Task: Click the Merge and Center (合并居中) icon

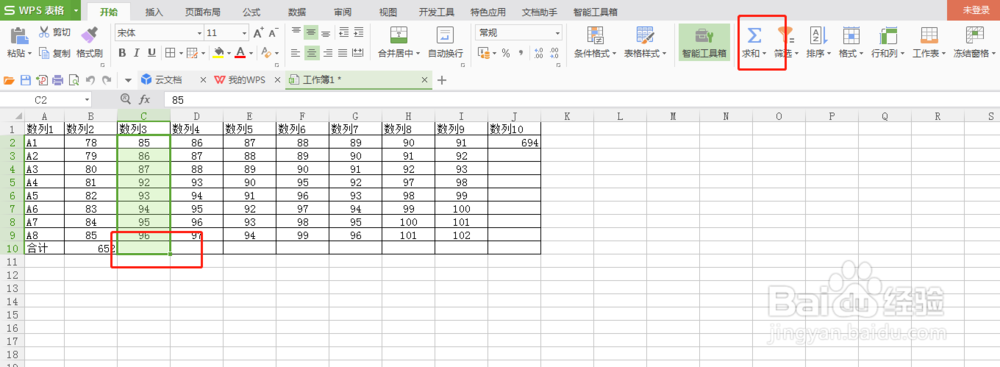Action: pos(399,35)
